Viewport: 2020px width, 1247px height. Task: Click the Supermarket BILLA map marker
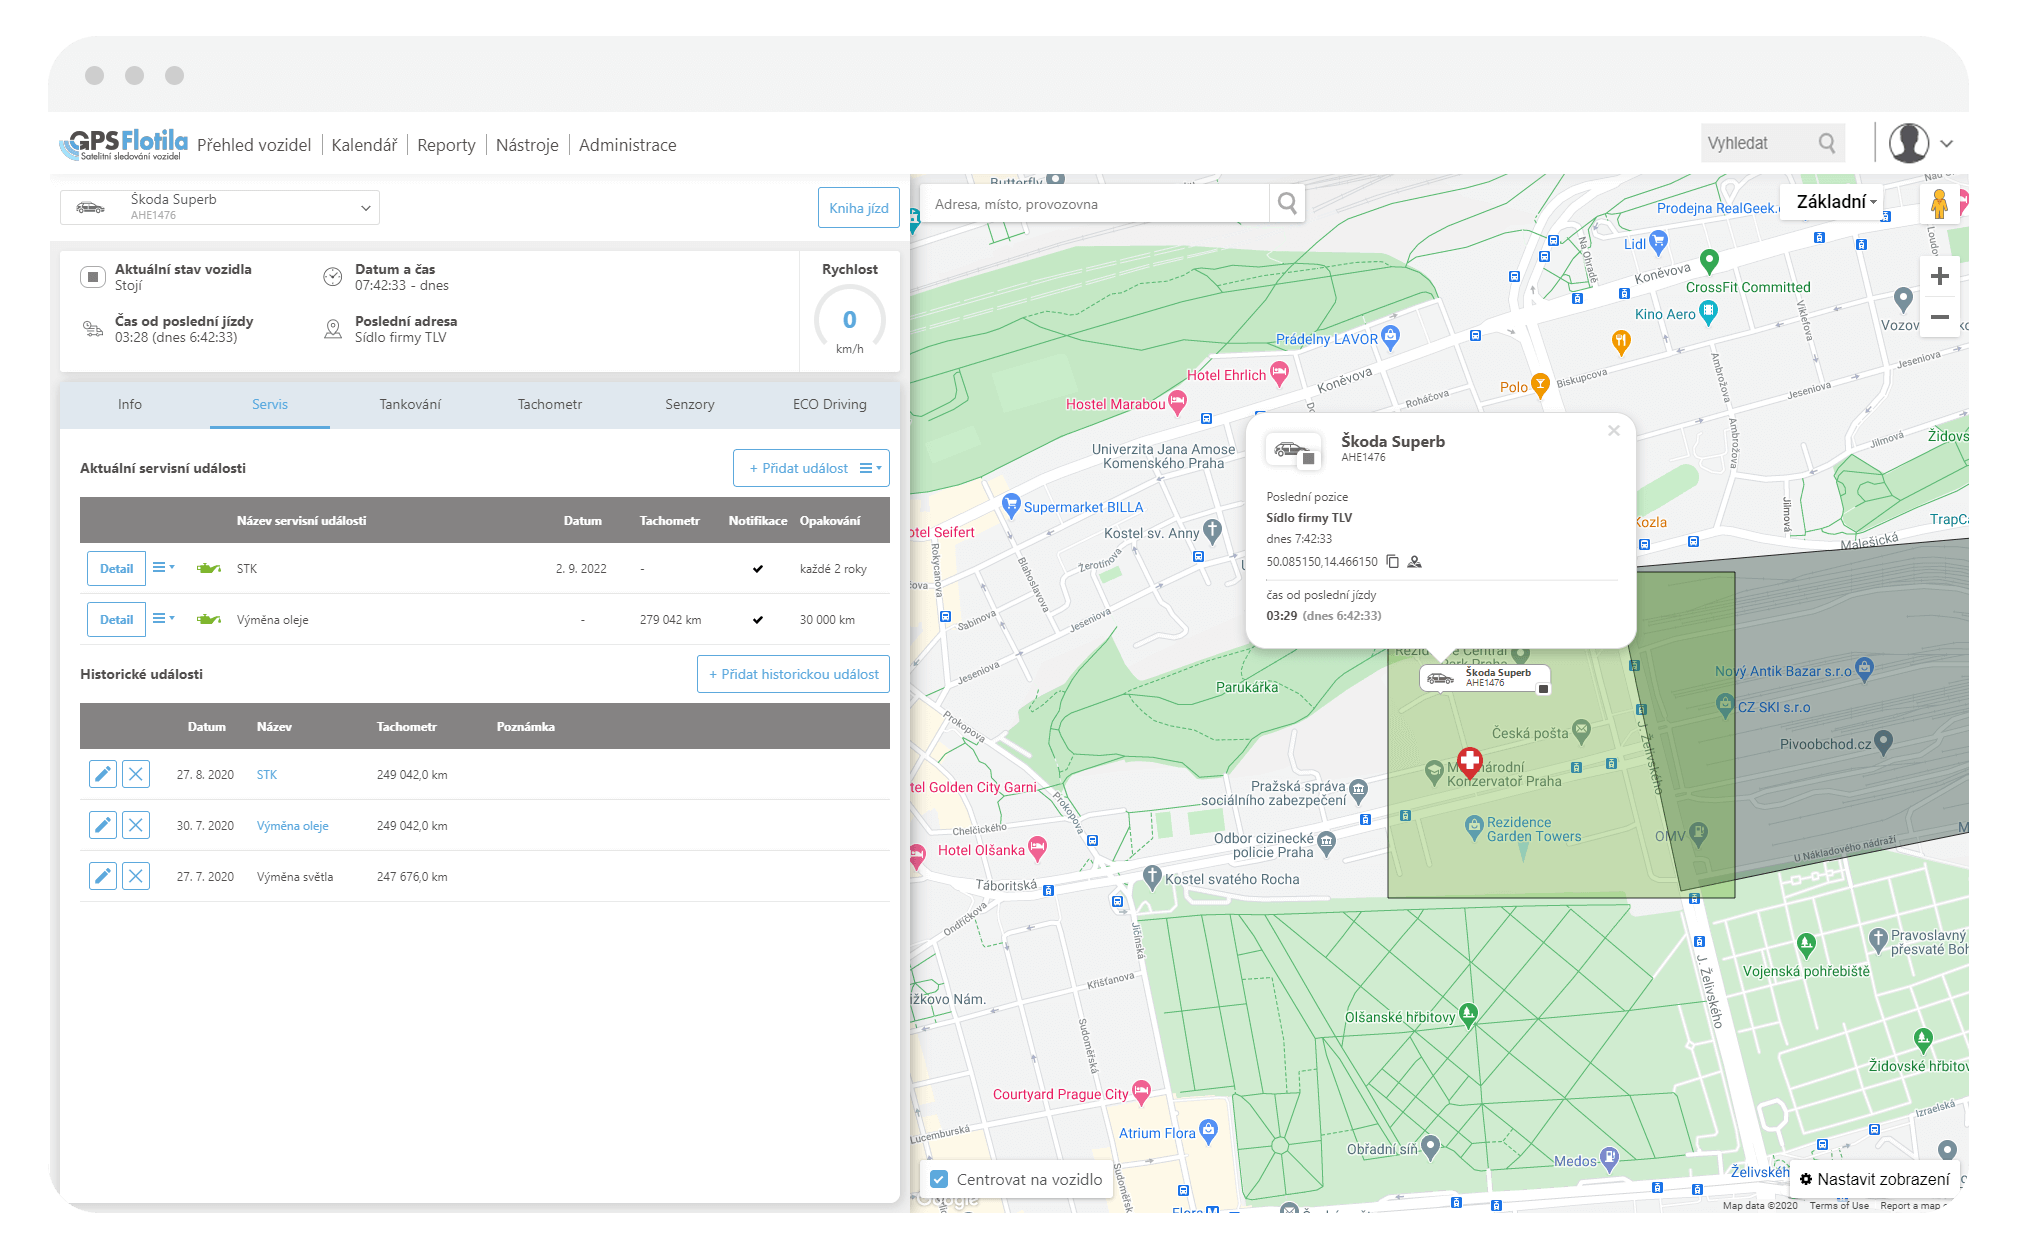click(1010, 504)
